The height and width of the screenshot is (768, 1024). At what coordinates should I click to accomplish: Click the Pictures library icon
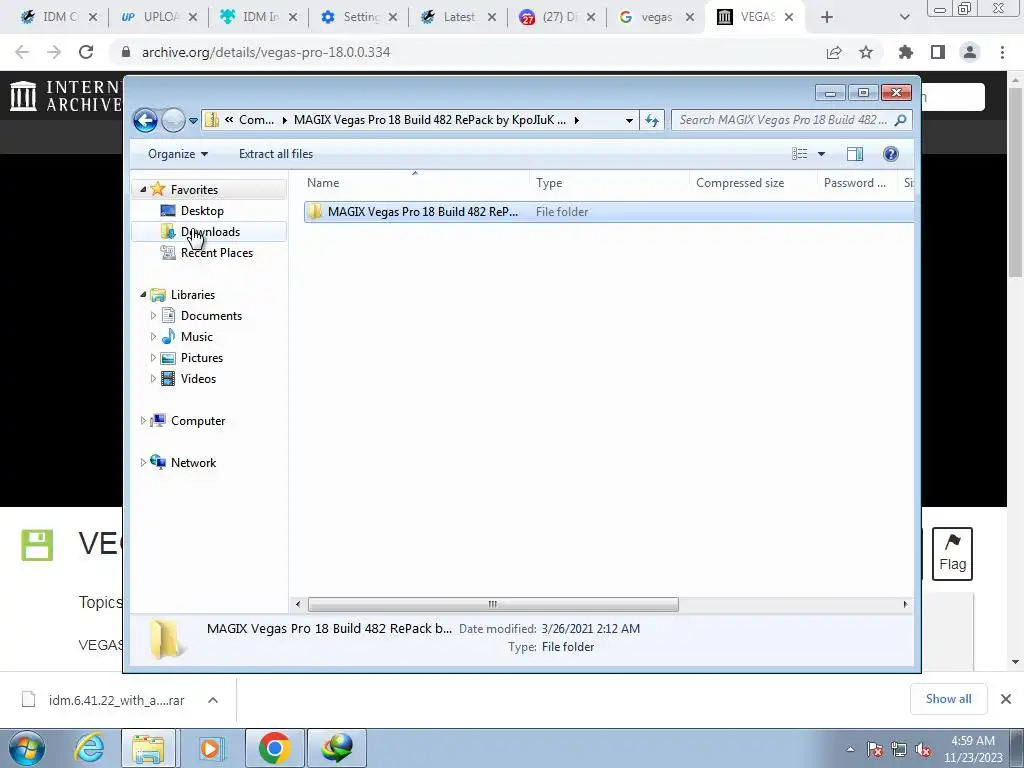(x=168, y=358)
